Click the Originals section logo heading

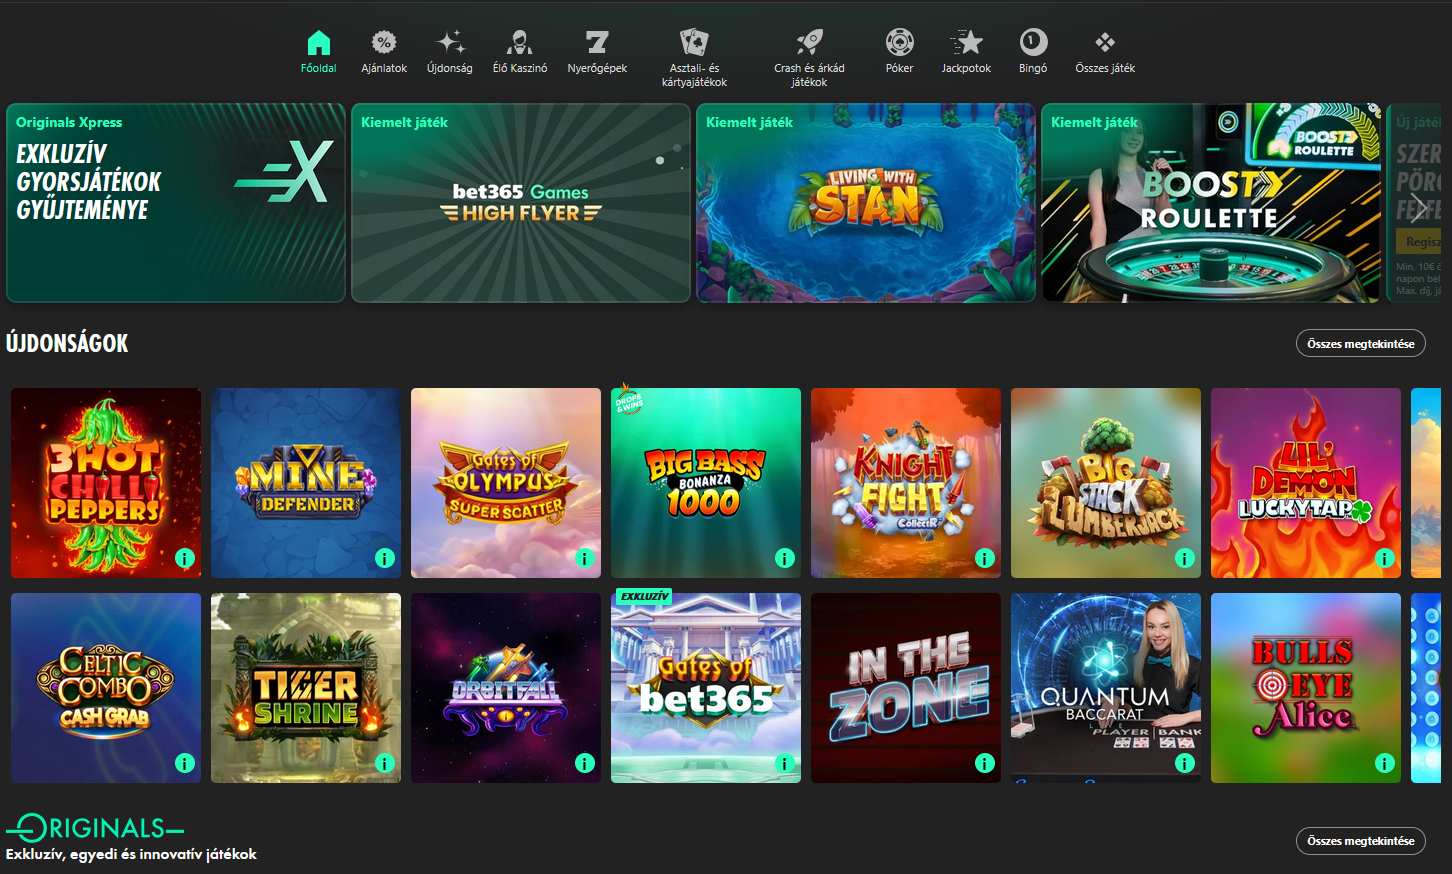(95, 828)
